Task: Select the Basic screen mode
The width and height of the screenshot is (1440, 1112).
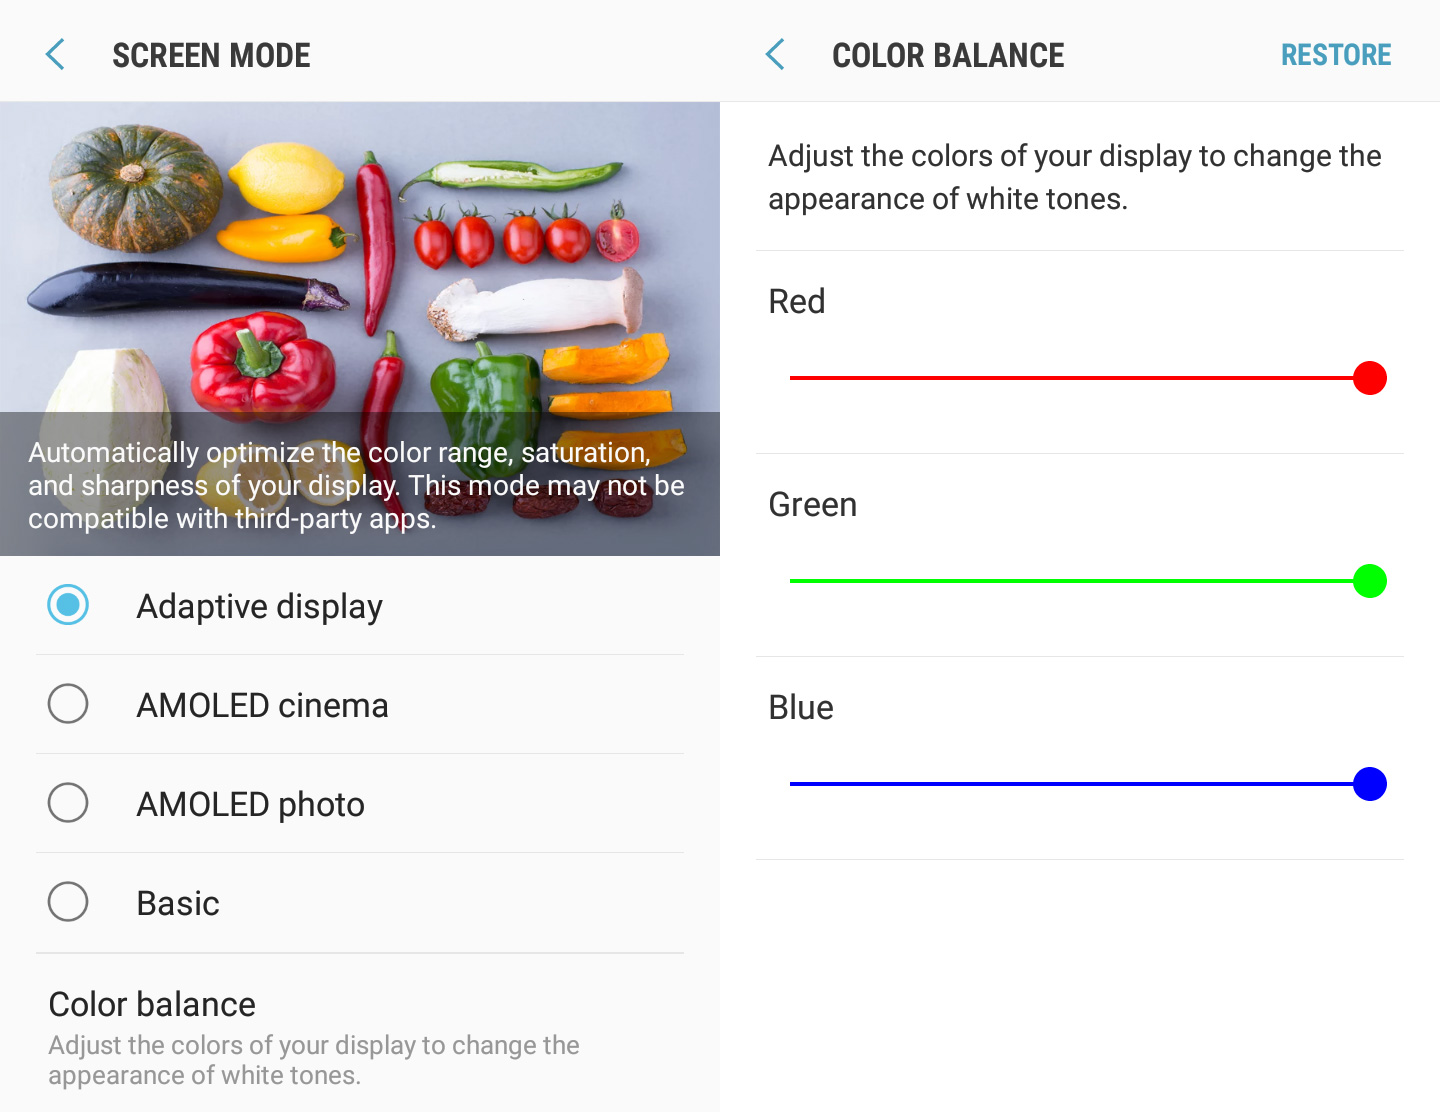Action: (67, 902)
